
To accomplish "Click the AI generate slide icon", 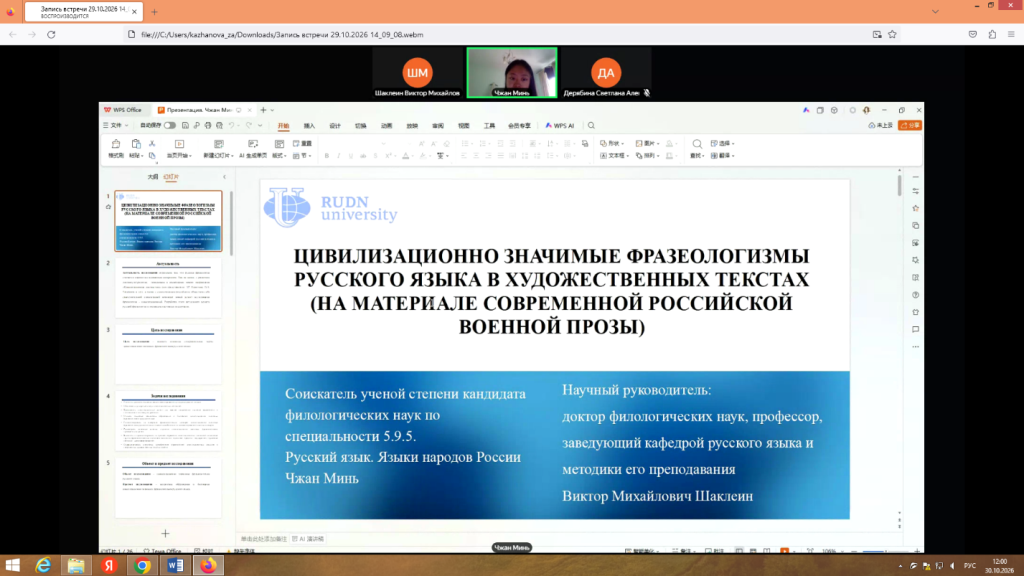I will pyautogui.click(x=253, y=144).
